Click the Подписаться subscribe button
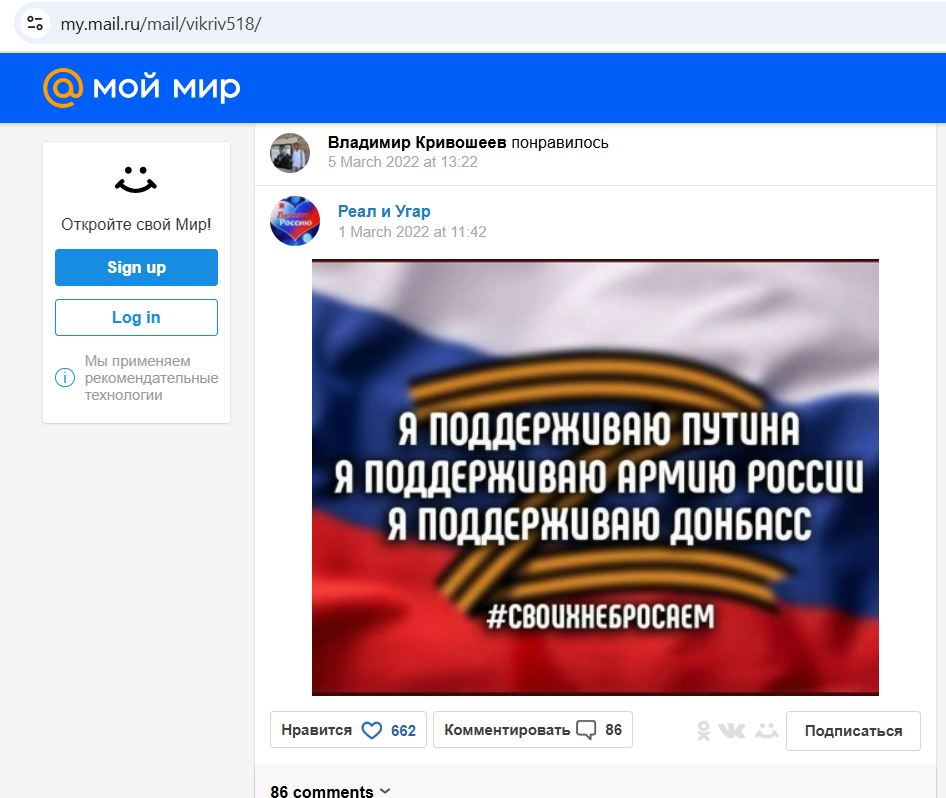This screenshot has height=798, width=946. click(x=853, y=731)
